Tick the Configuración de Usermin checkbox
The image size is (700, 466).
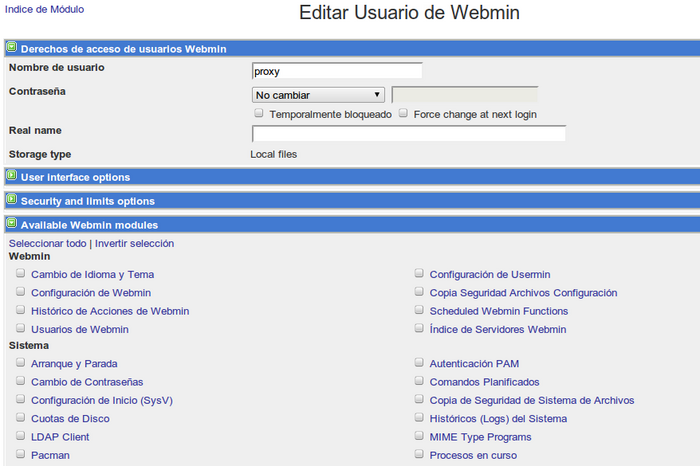tap(419, 273)
